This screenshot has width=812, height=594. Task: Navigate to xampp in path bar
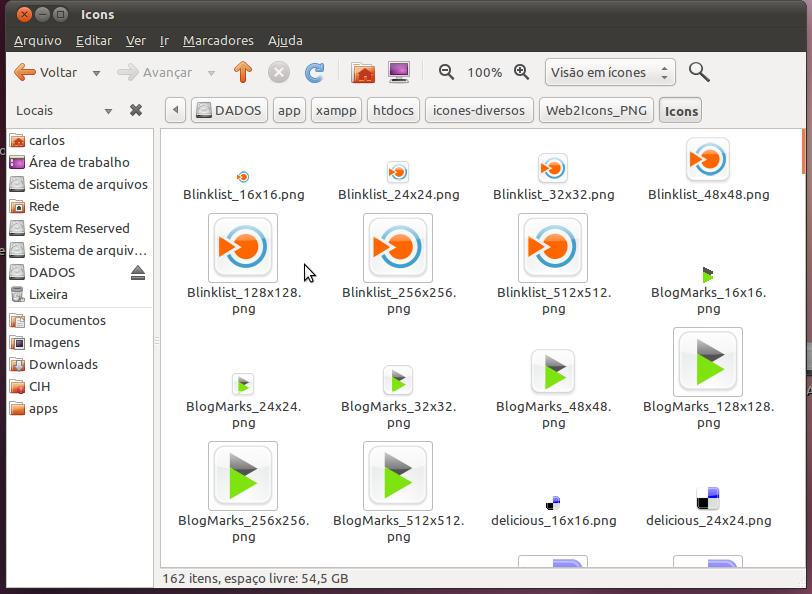(336, 110)
